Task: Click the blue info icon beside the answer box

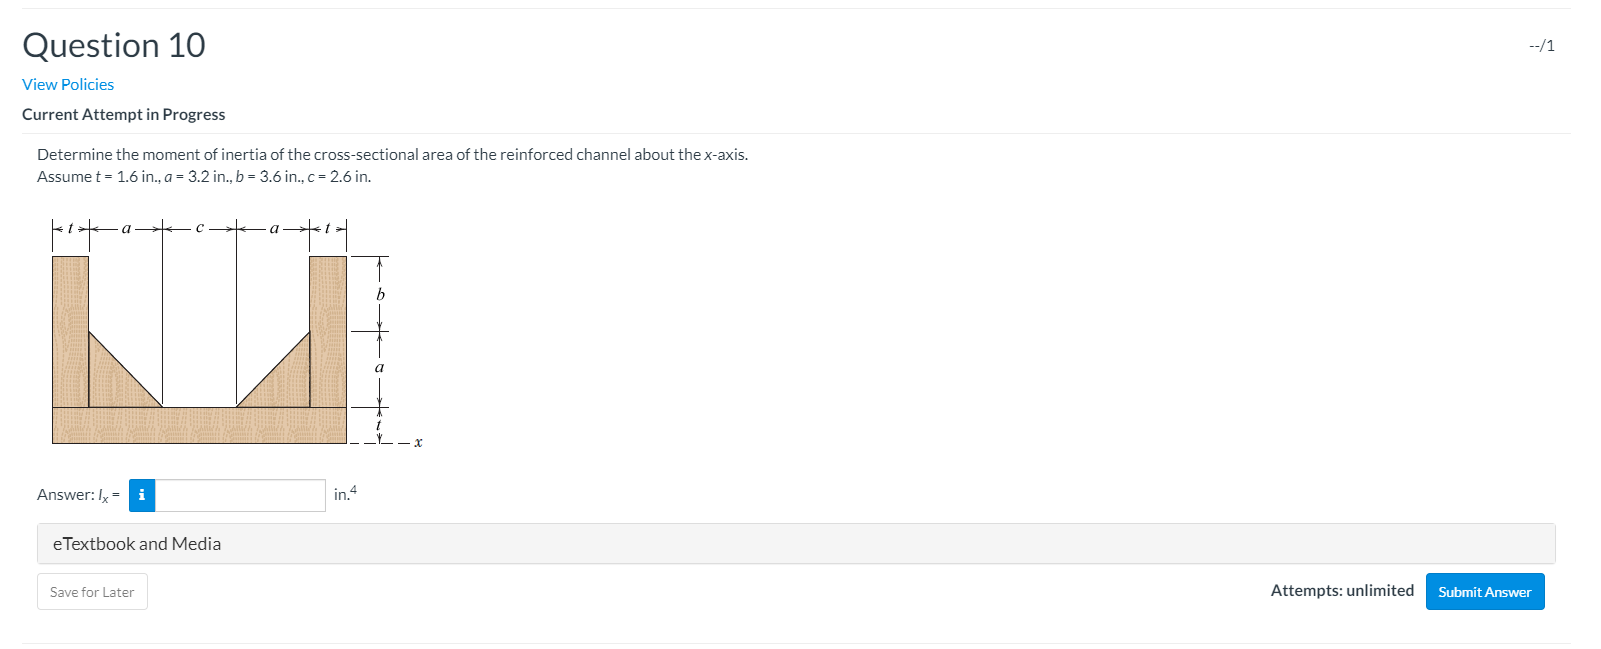Action: pos(142,495)
